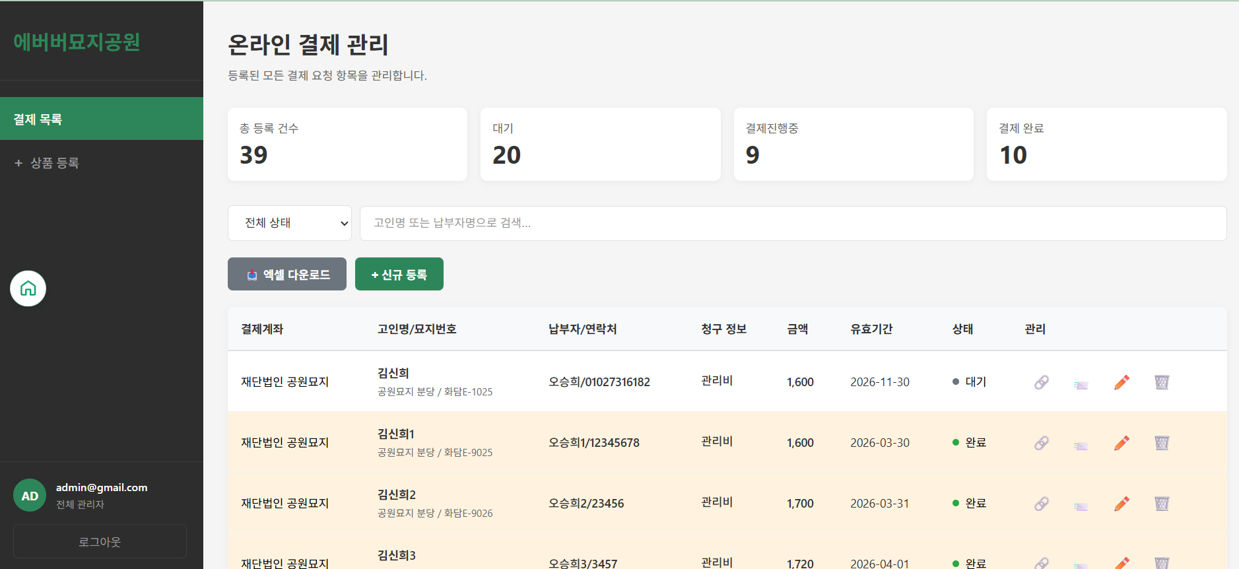Screen dimensions: 1239x569
Task: Copy payment link for 김신희2 row
Action: pos(1041,504)
